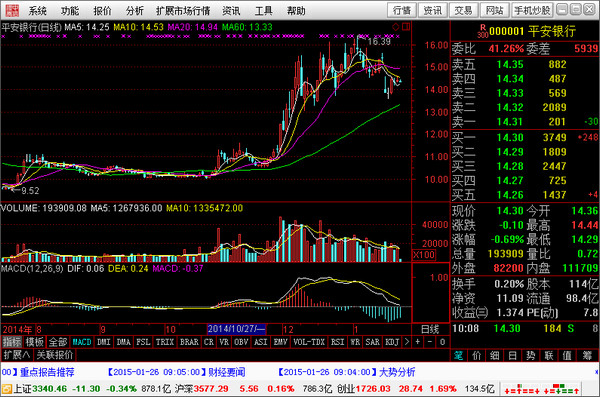
Task: Select the 势 trend tab
Action: tap(531, 356)
